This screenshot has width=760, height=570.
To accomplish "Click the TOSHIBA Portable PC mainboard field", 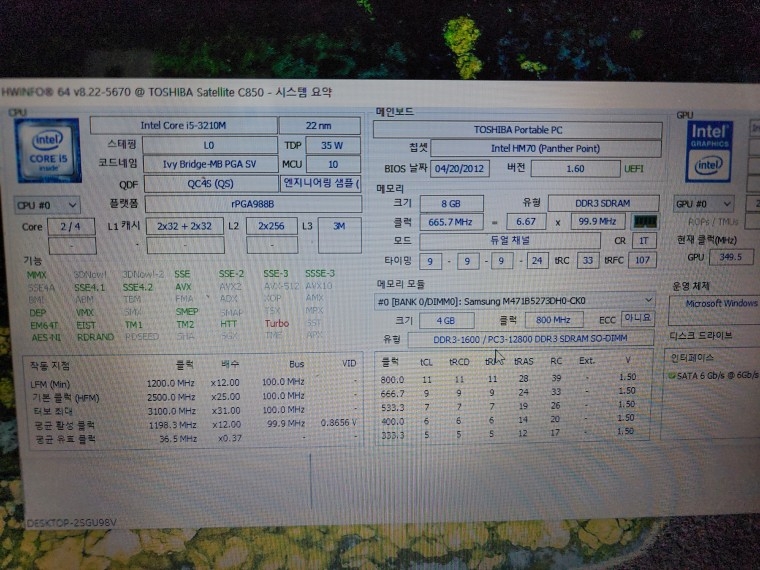I will [x=517, y=130].
